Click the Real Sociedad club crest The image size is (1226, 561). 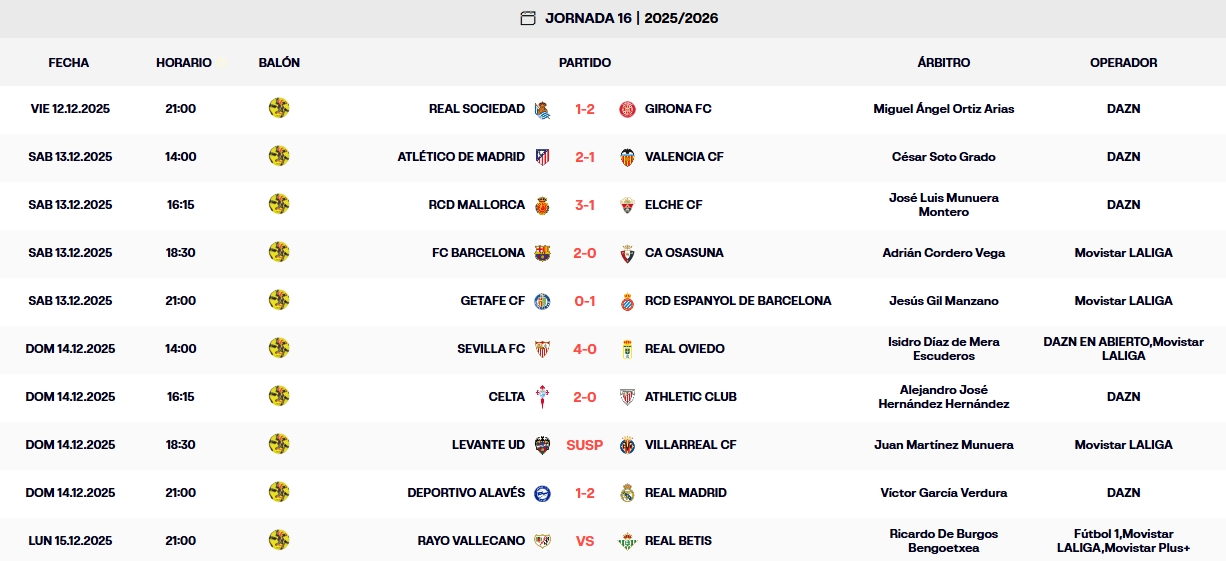tap(542, 109)
